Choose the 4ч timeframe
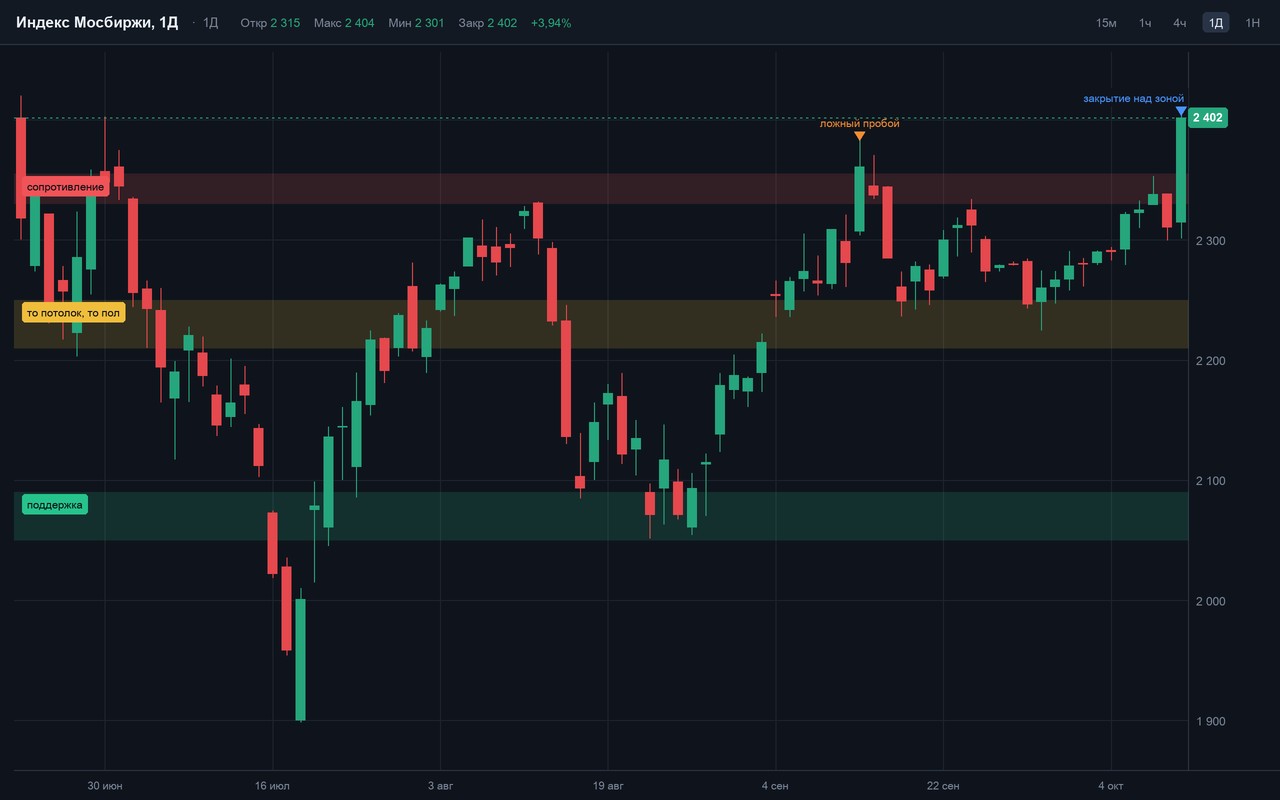The image size is (1280, 800). pyautogui.click(x=1180, y=22)
